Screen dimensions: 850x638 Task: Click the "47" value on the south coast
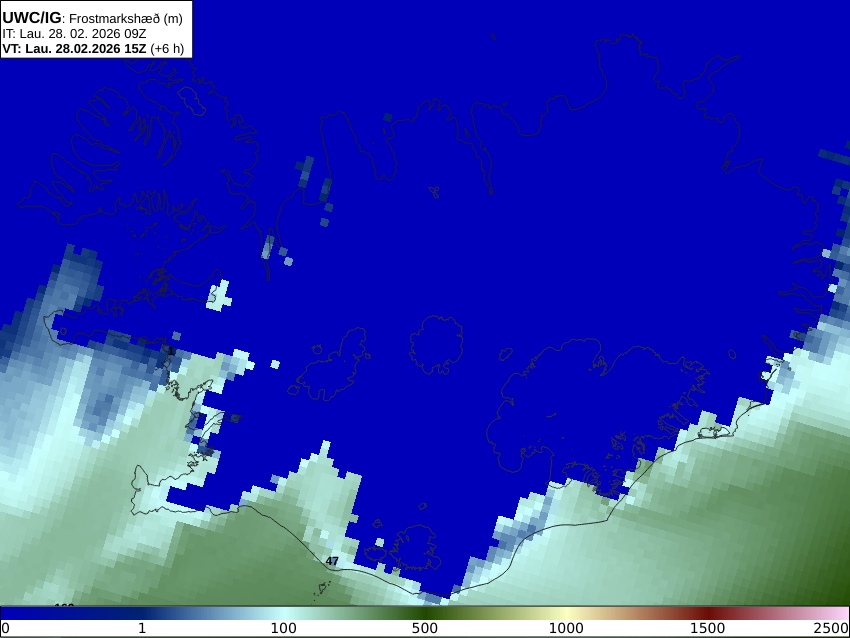[332, 561]
